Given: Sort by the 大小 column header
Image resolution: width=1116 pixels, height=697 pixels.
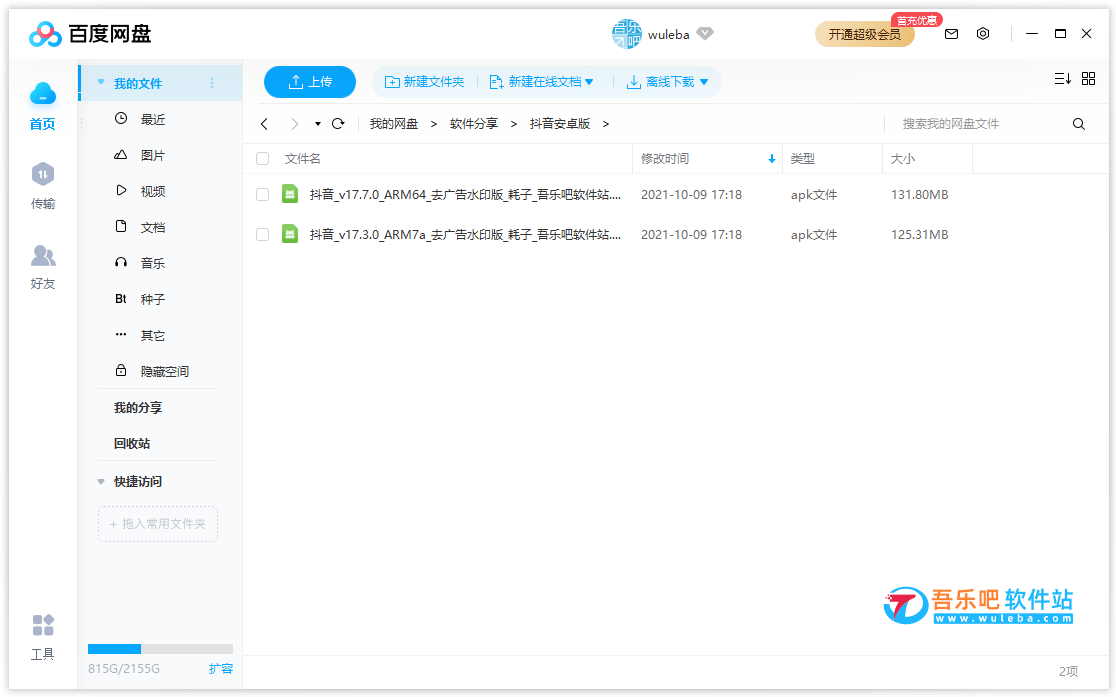Looking at the screenshot, I should pyautogui.click(x=903, y=159).
